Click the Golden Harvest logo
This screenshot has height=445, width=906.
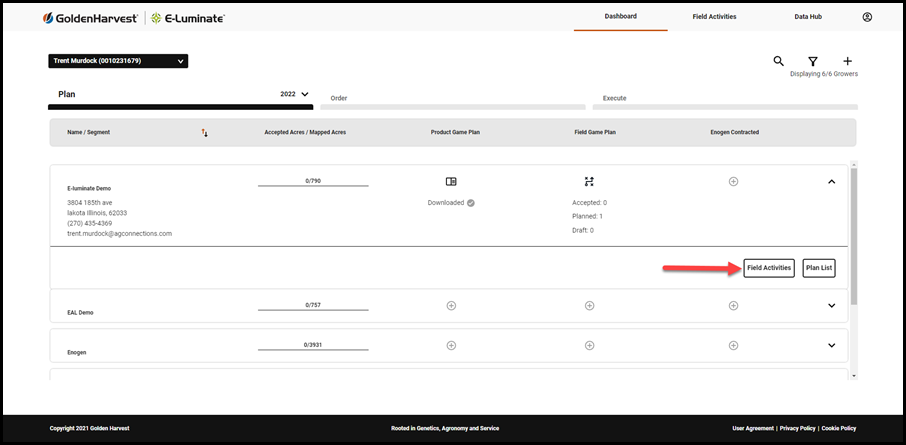coord(90,18)
